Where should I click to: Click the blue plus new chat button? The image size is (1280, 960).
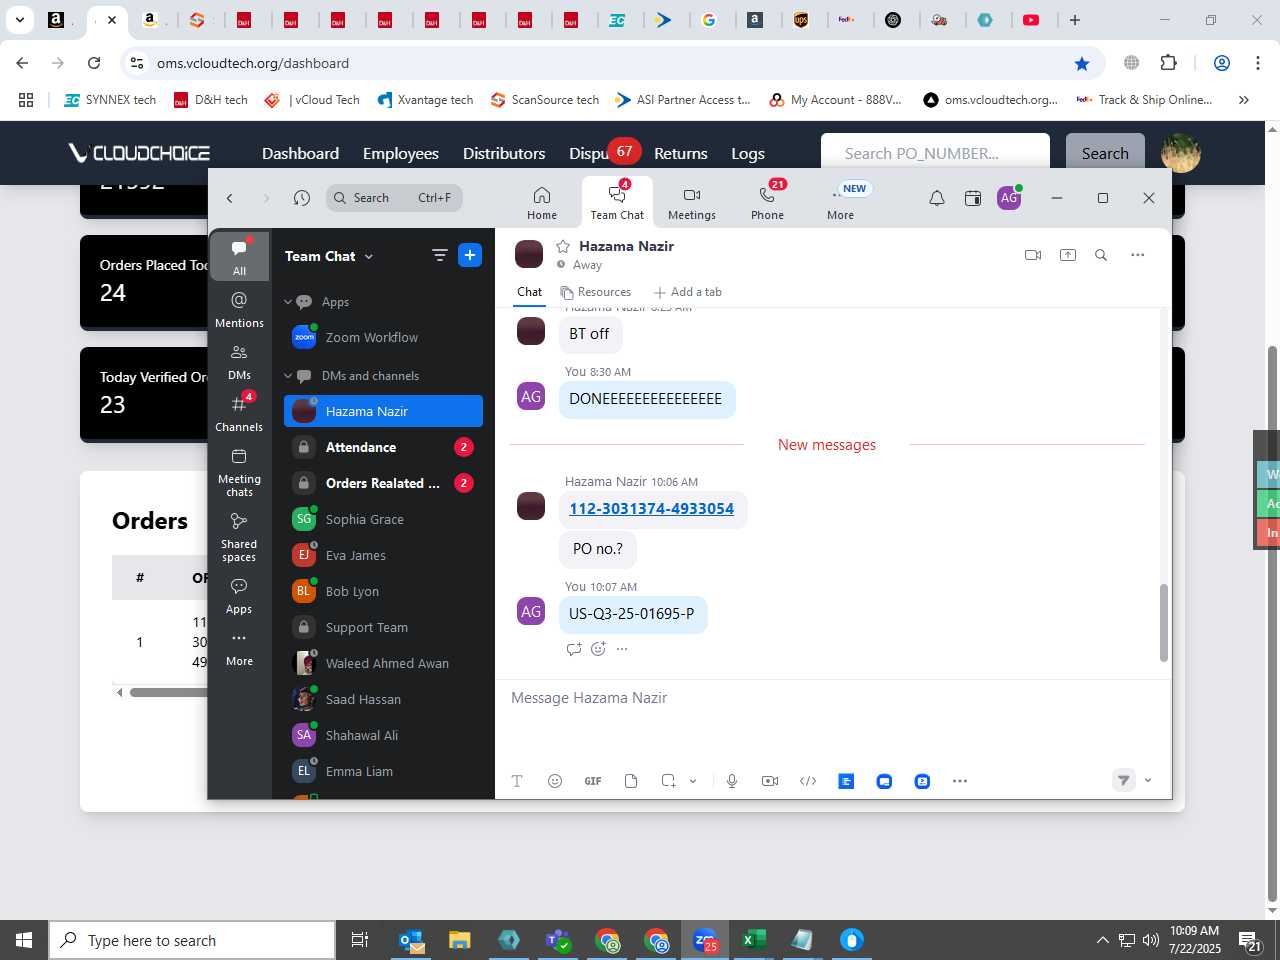(470, 255)
